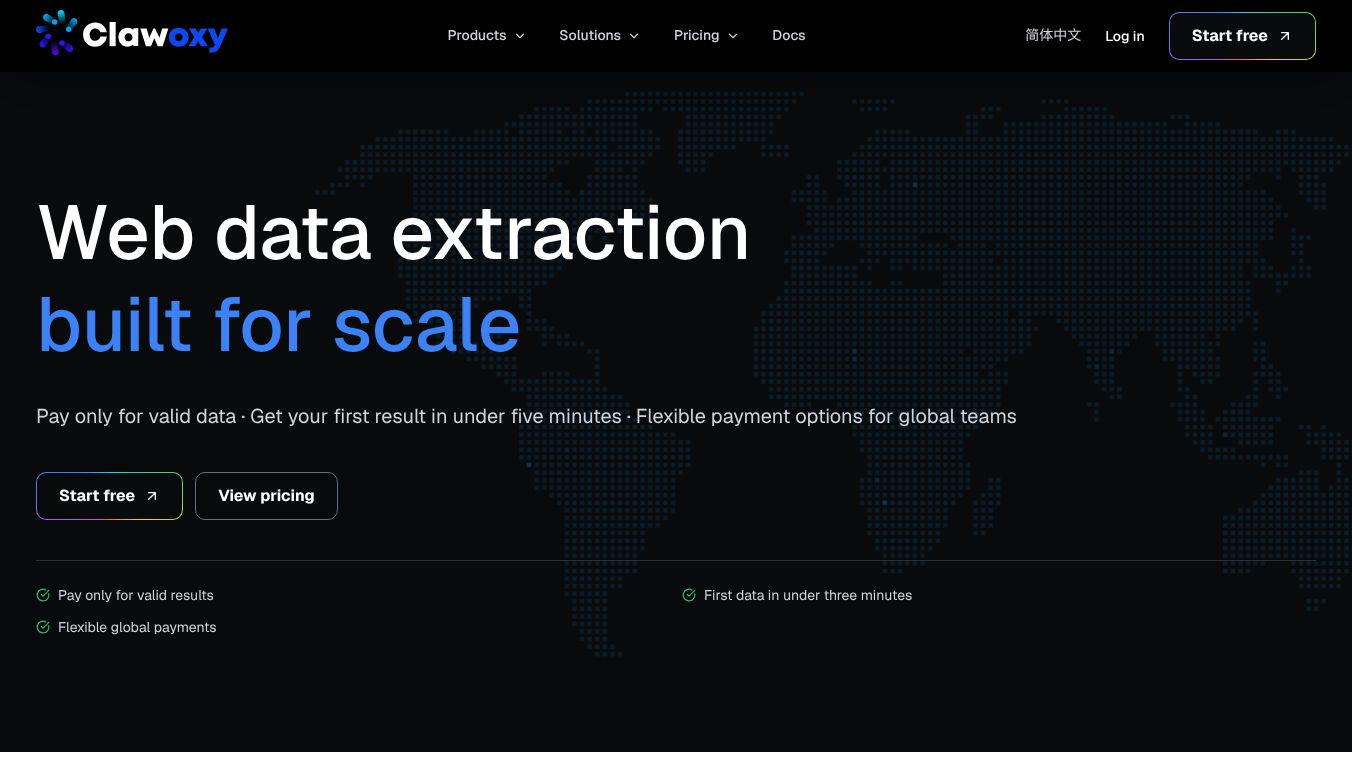
Task: Click the Clawoxy wordmark text
Action: click(x=155, y=36)
